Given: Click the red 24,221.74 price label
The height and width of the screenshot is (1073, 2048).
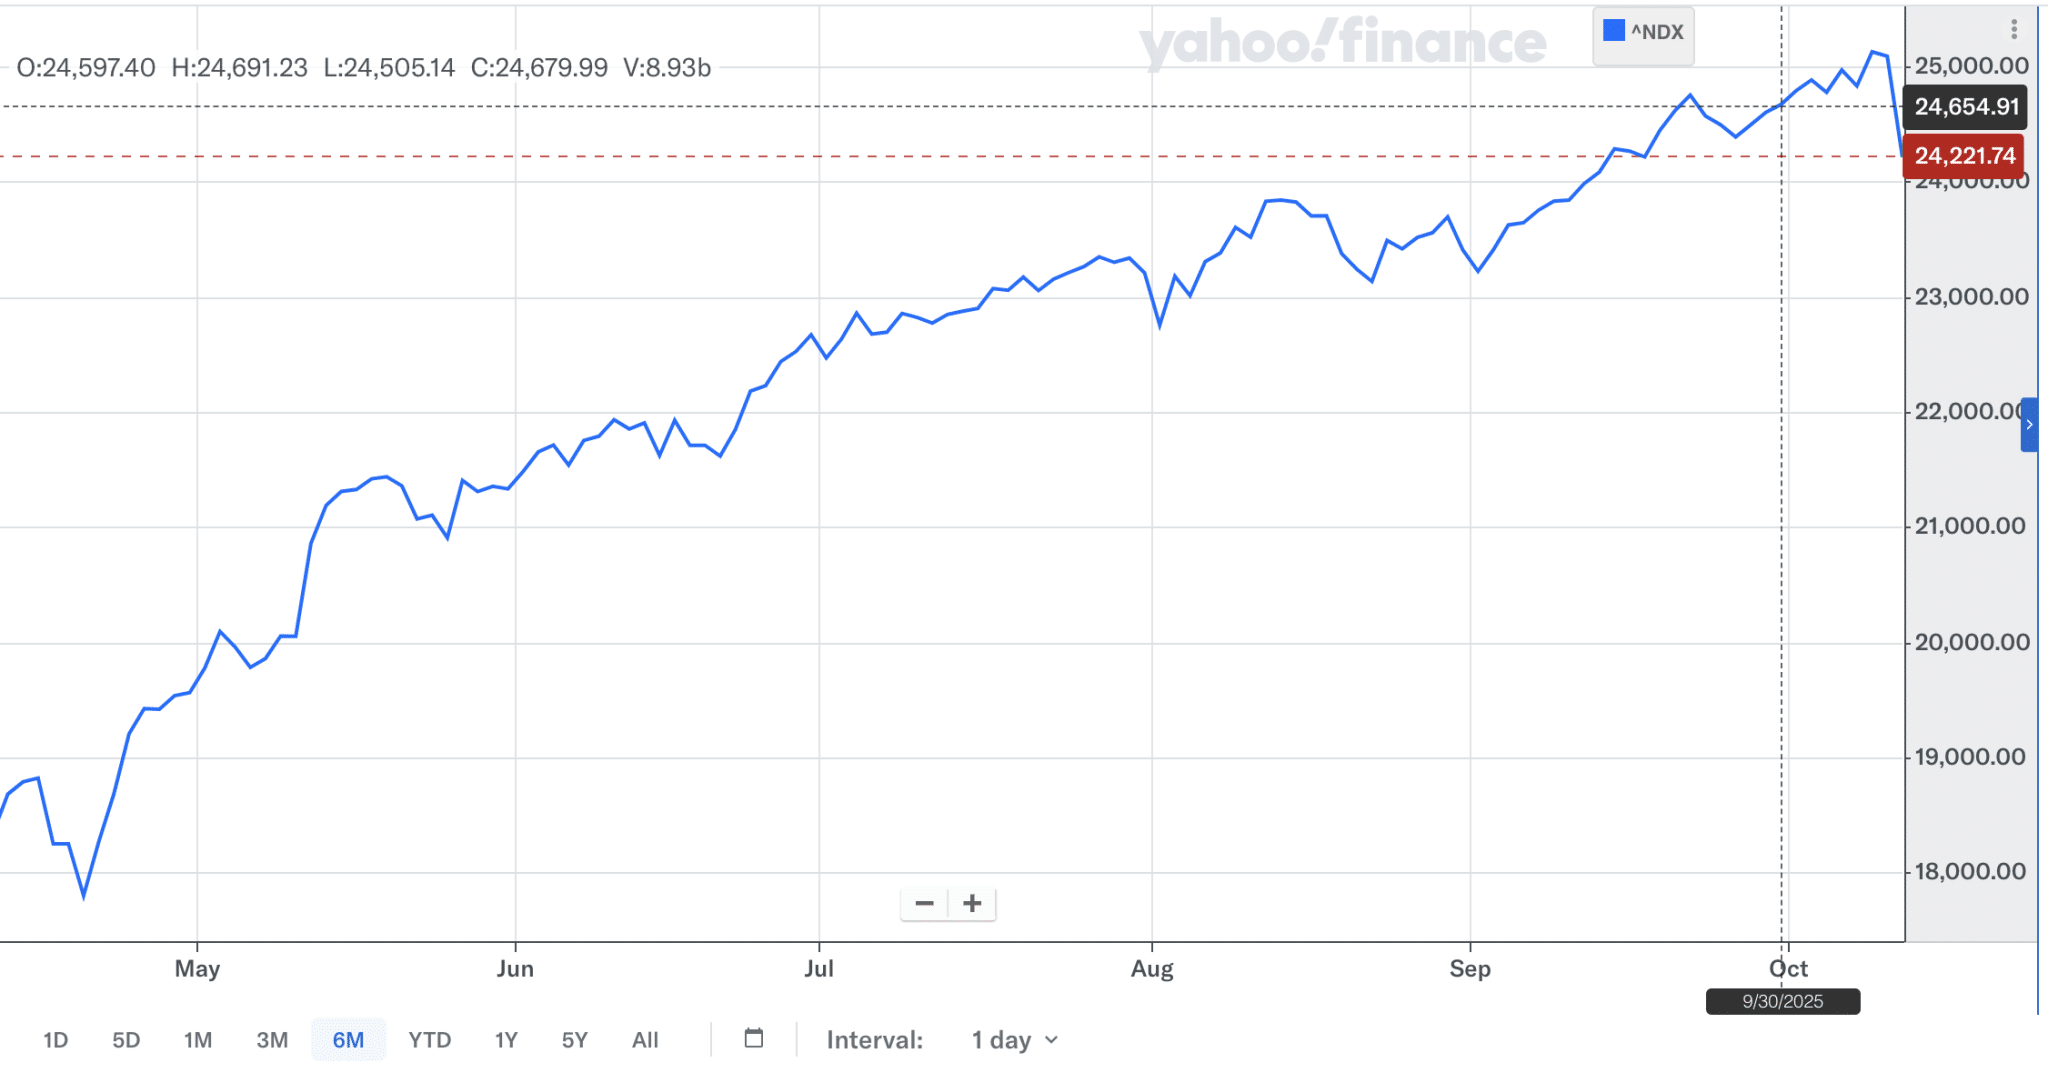Looking at the screenshot, I should 1964,156.
